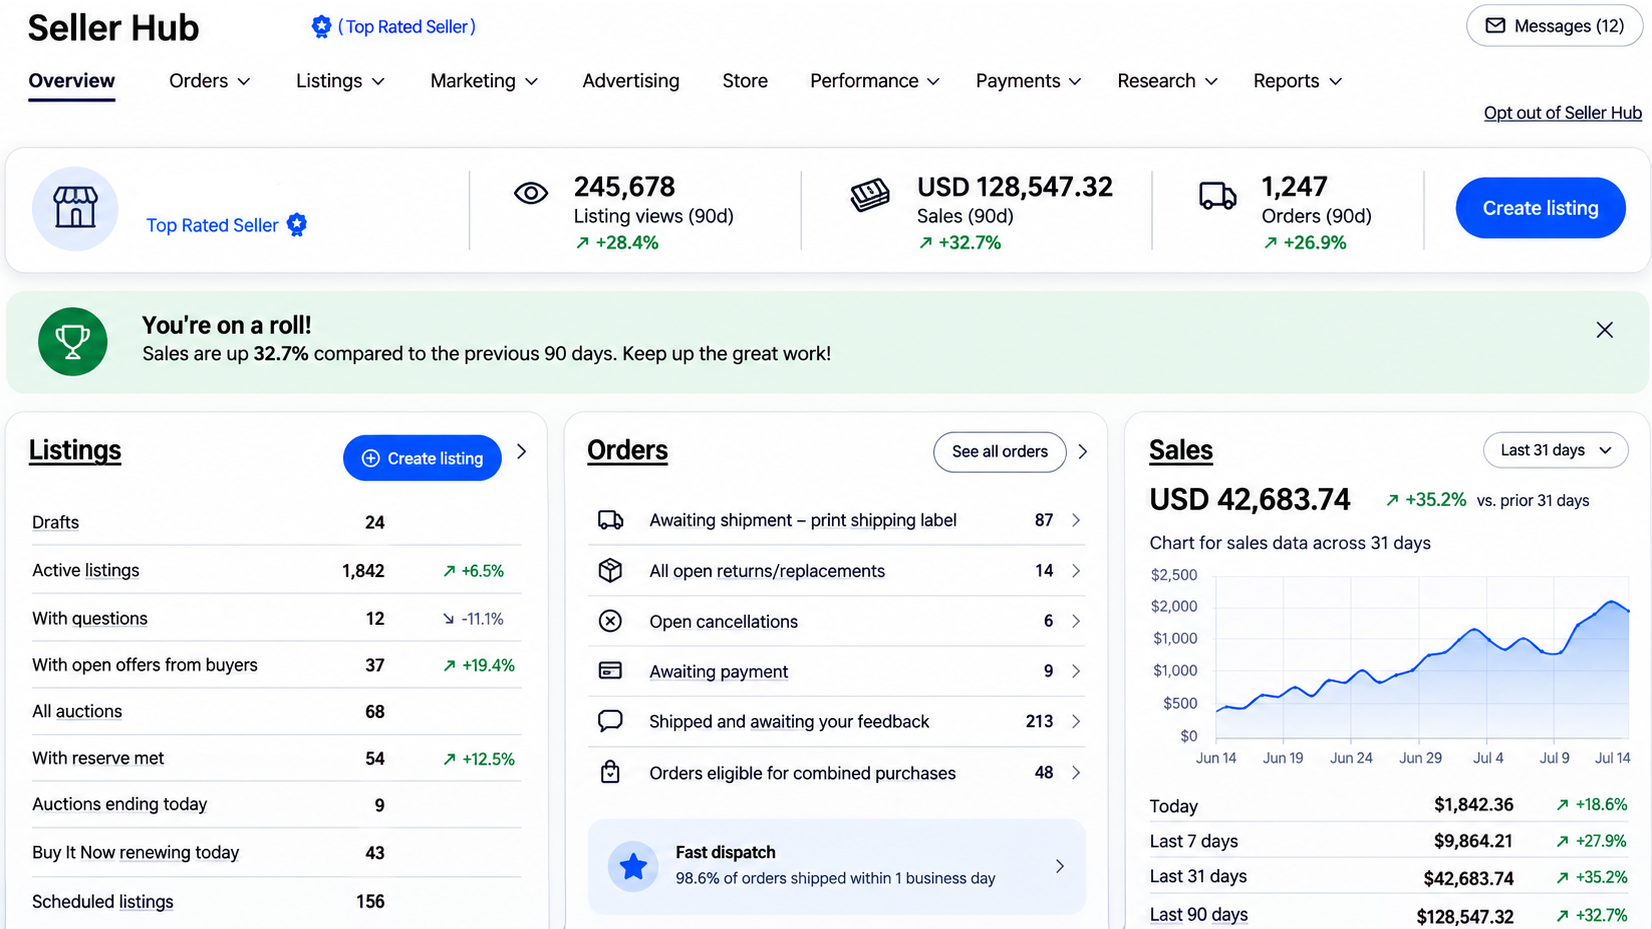Click Buy It Now renewing today

tap(276, 852)
